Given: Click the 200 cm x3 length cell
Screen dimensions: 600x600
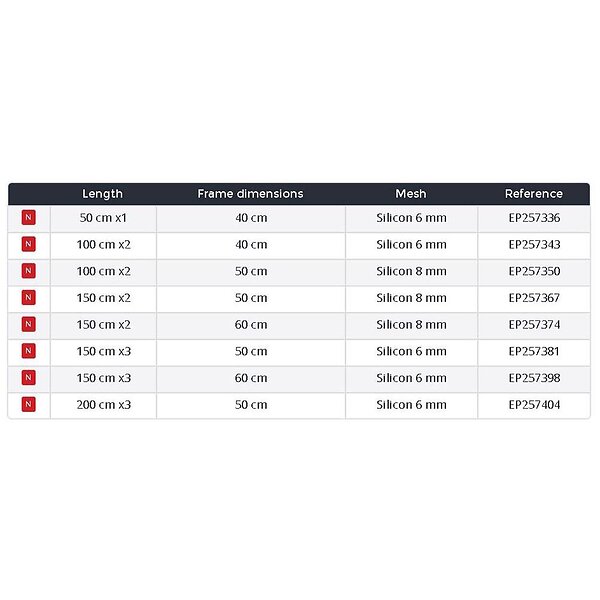Looking at the screenshot, I should [x=103, y=405].
